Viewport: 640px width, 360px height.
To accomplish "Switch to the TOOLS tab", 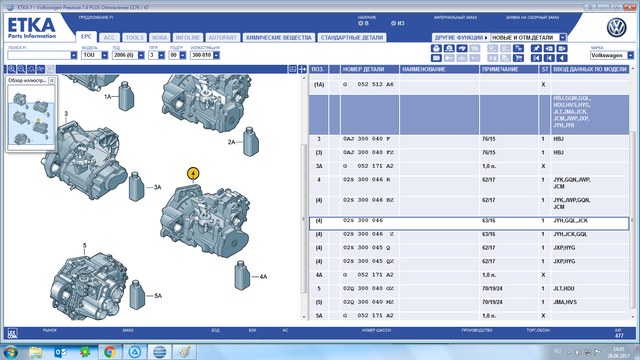I will (x=134, y=38).
